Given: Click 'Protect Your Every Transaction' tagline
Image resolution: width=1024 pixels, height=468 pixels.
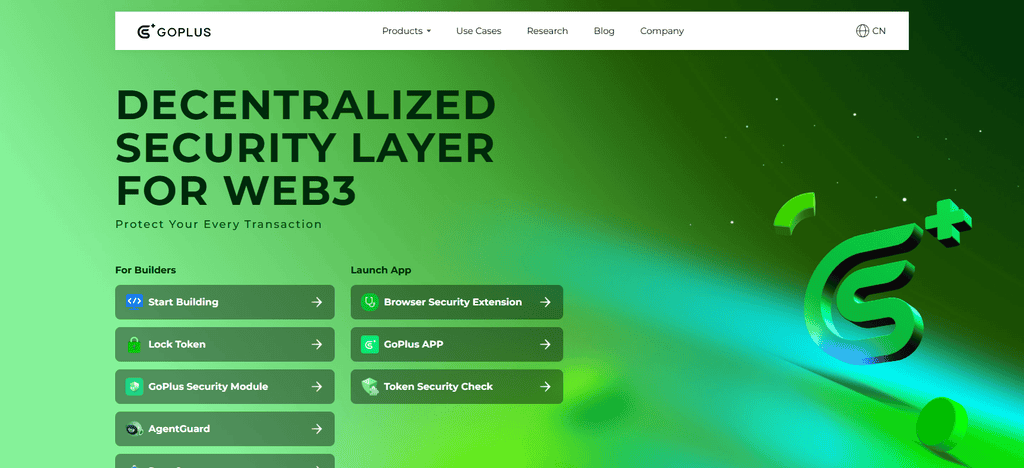Looking at the screenshot, I should [x=219, y=225].
